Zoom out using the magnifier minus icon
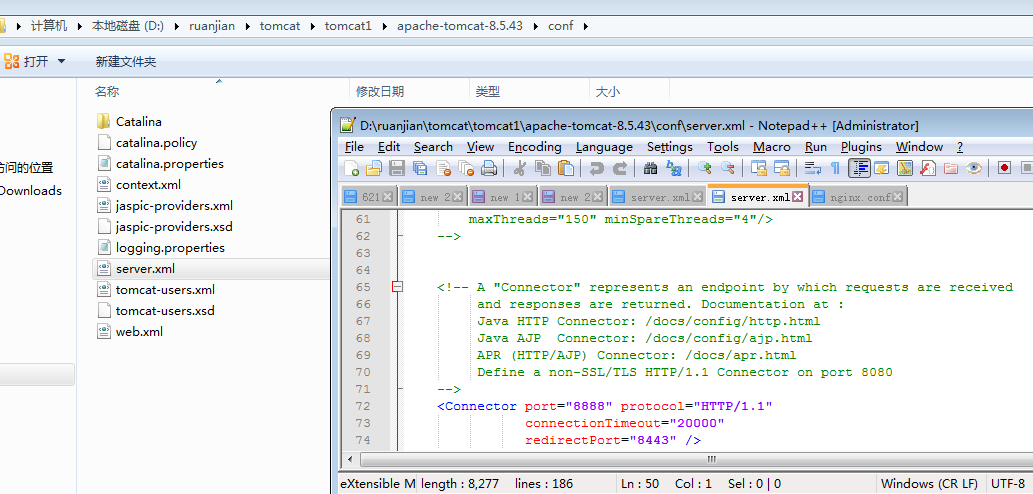Image resolution: width=1033 pixels, height=494 pixels. (727, 168)
